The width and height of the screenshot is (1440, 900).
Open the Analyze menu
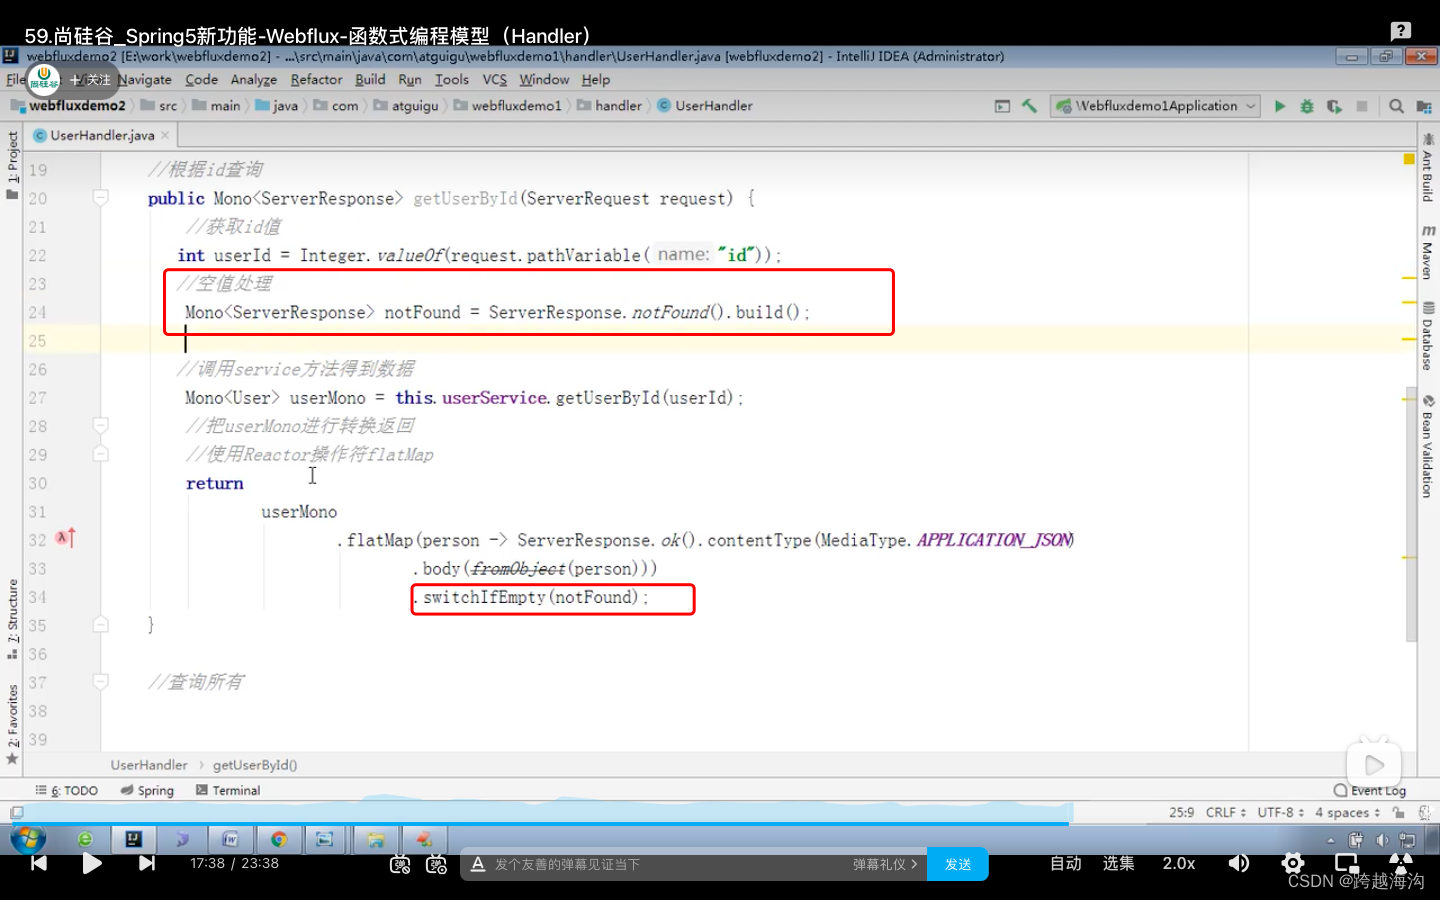[254, 80]
